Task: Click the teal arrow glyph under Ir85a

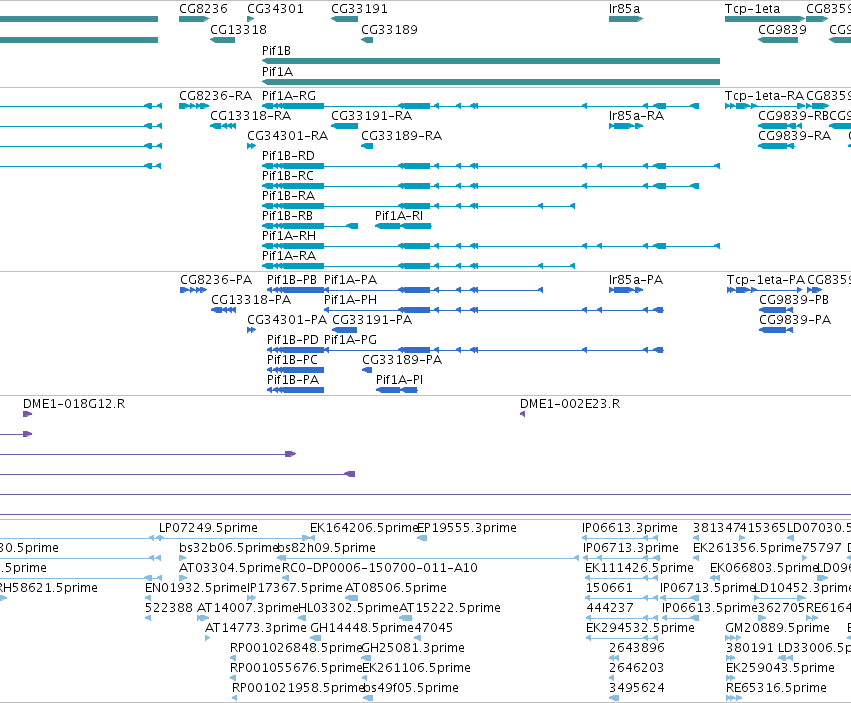Action: [626, 19]
